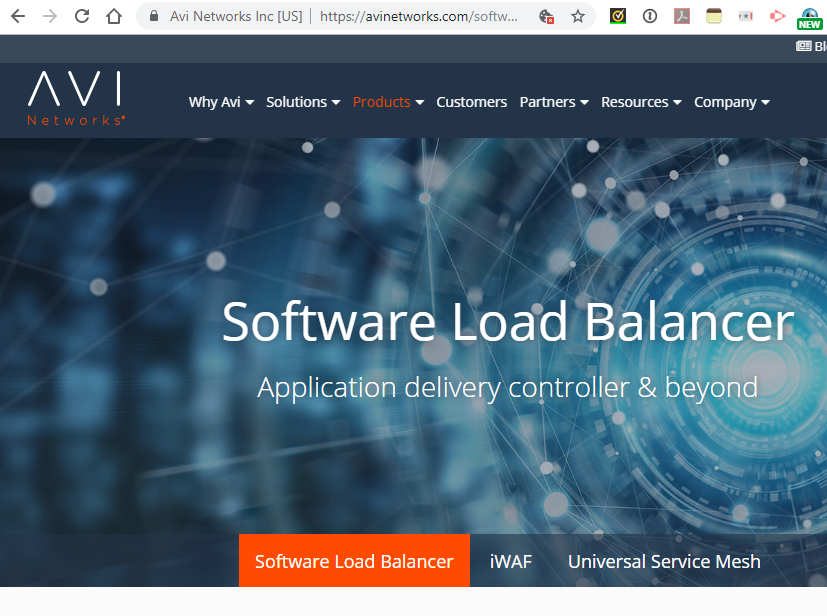Expand the Resources dropdown menu

(641, 102)
